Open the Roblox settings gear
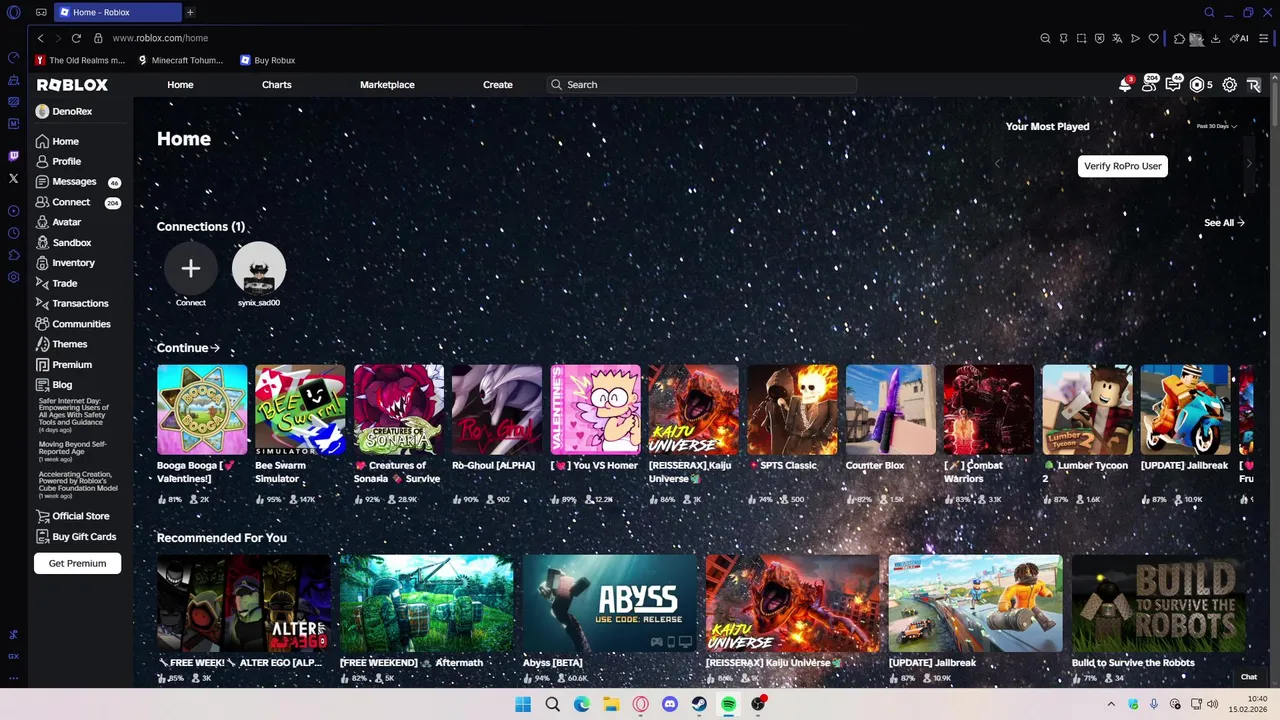 [x=1230, y=85]
